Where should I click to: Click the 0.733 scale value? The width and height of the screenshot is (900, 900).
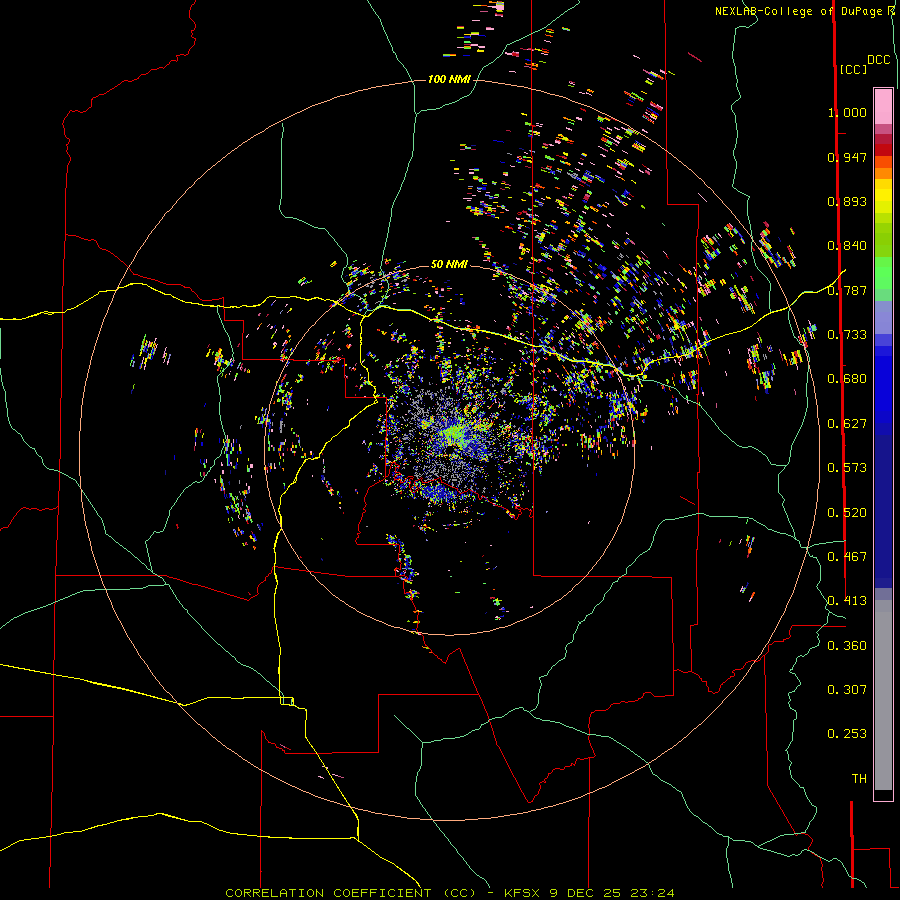847,335
